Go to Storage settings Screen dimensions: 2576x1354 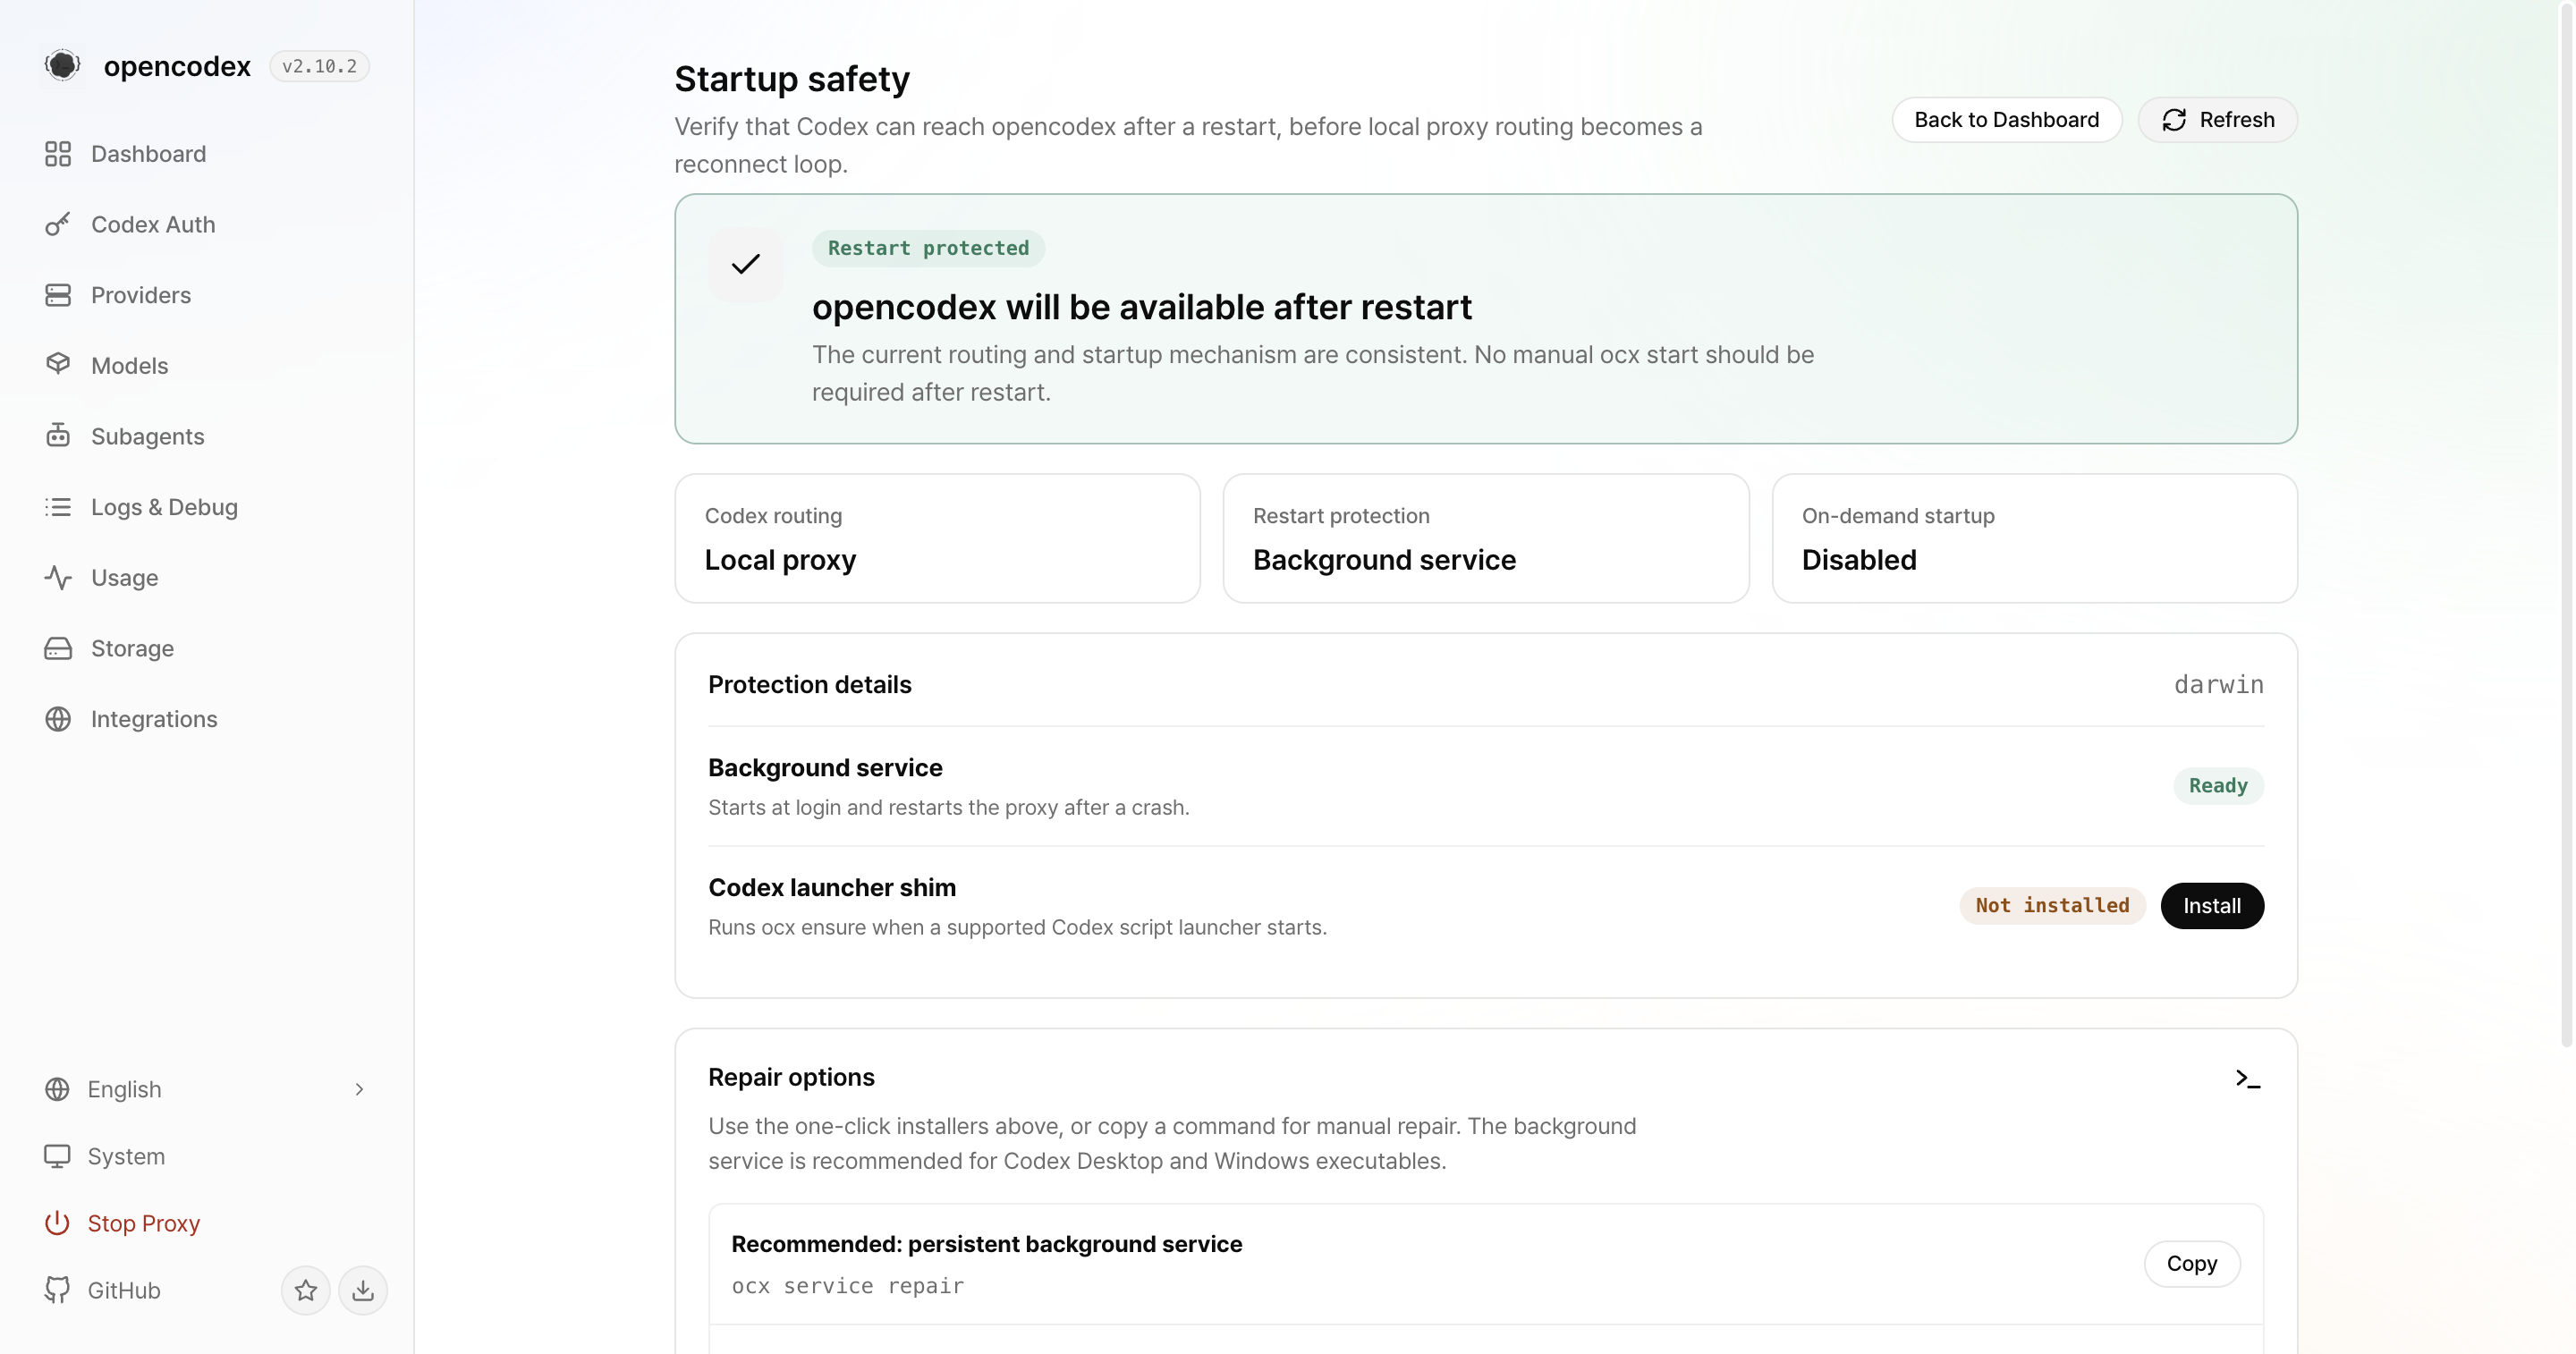pyautogui.click(x=207, y=648)
